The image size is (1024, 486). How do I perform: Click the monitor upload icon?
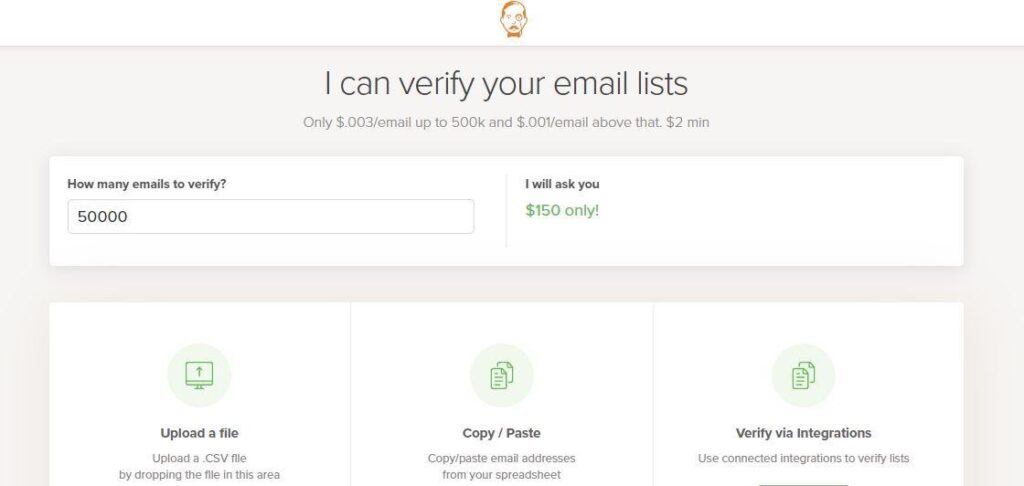click(199, 376)
